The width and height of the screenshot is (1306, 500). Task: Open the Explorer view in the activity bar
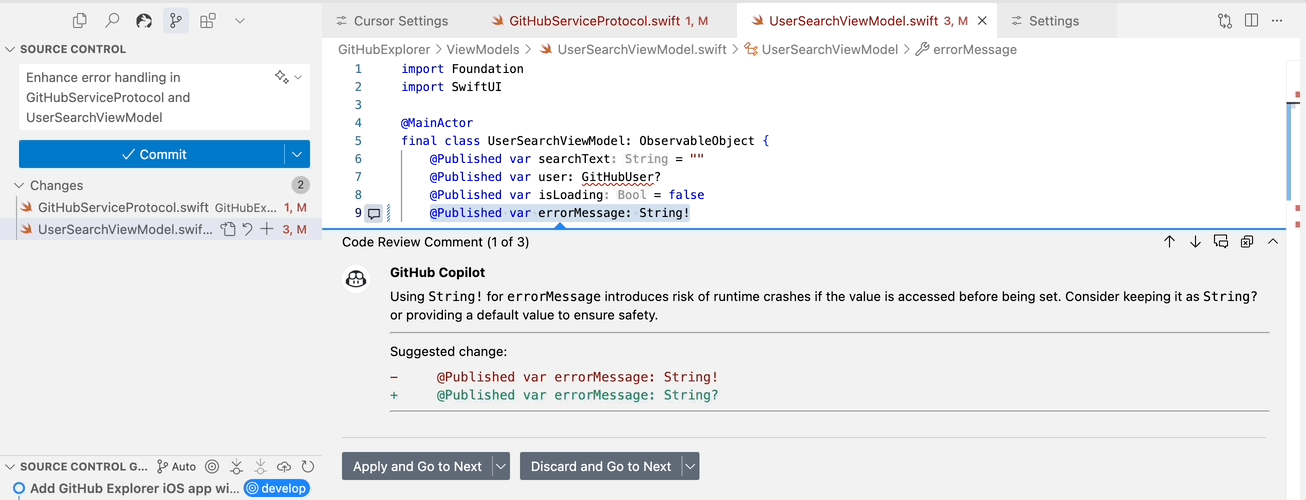[80, 20]
